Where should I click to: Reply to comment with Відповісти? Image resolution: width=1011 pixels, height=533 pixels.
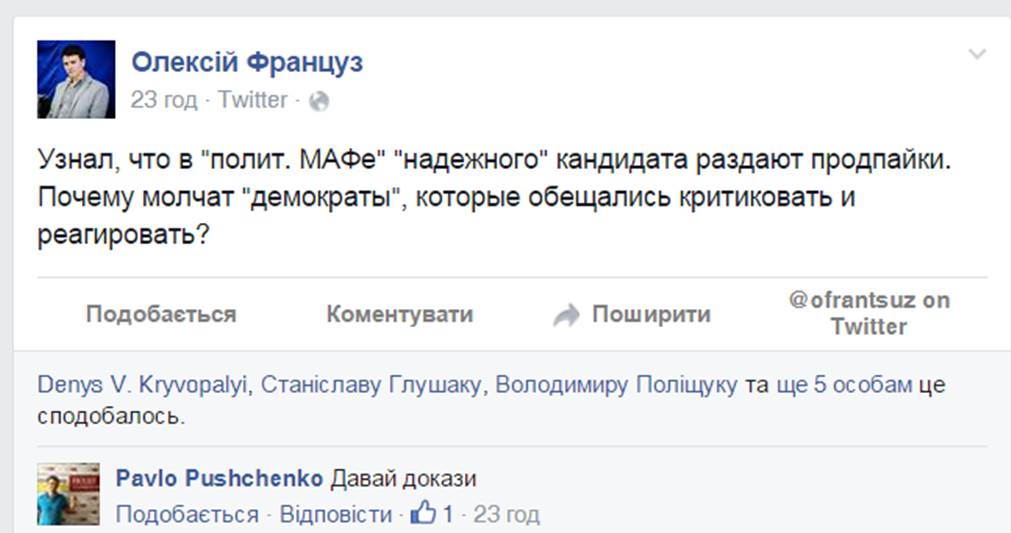336,514
